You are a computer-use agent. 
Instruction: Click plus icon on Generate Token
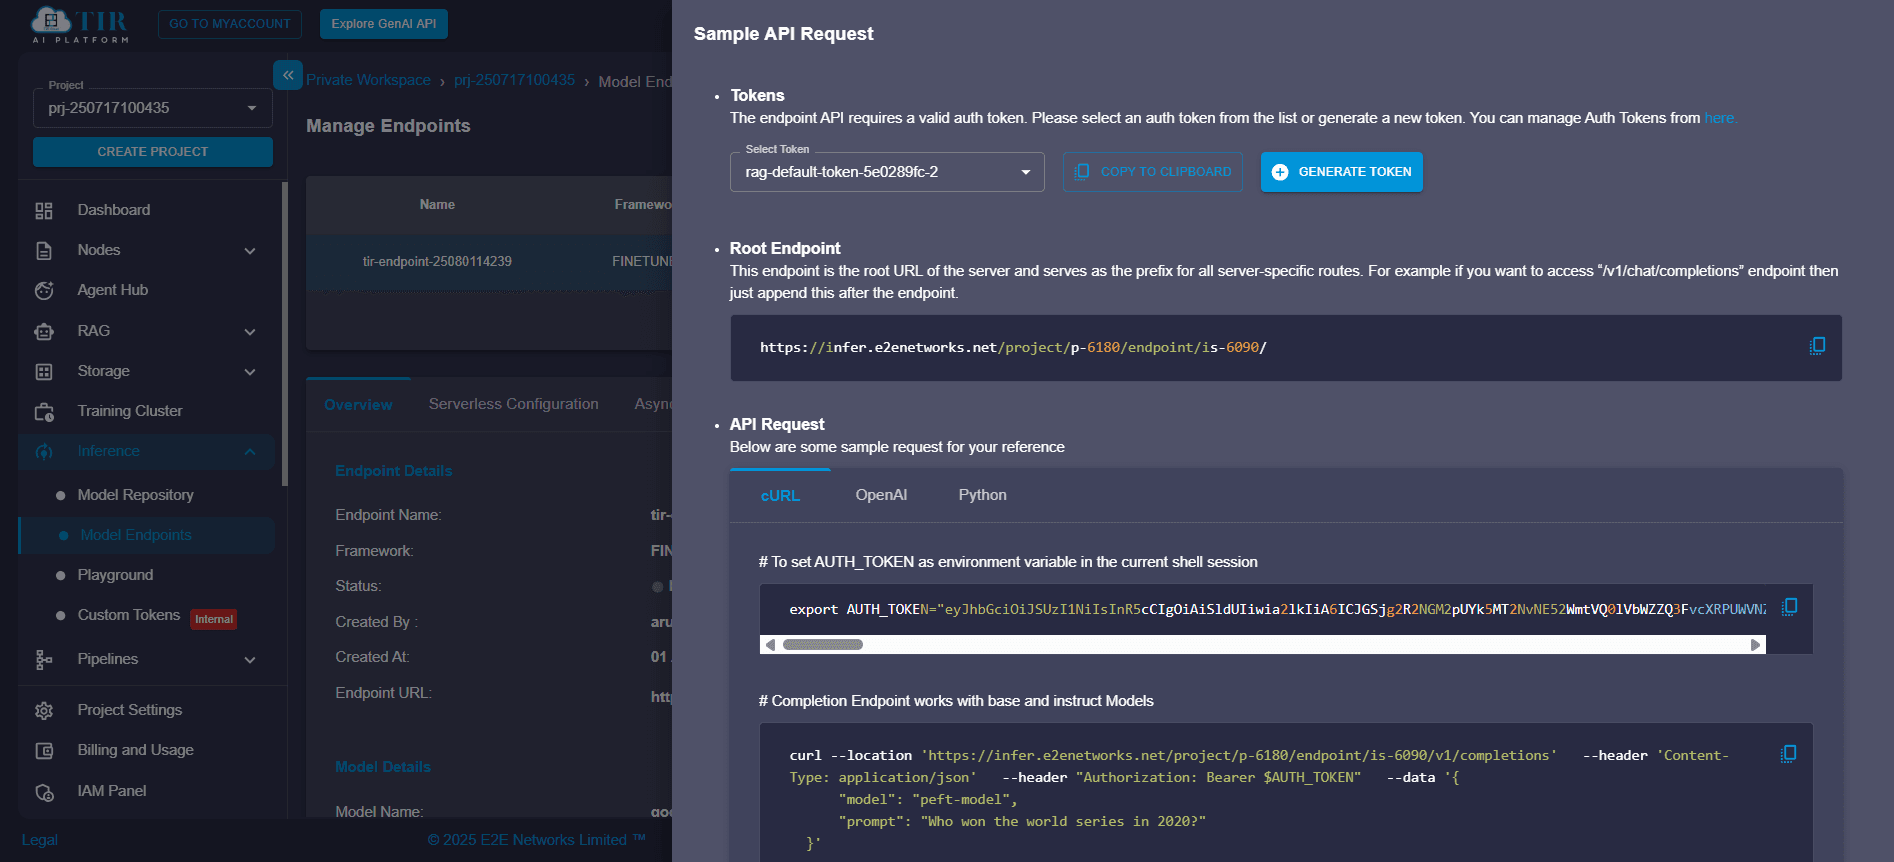click(1280, 172)
